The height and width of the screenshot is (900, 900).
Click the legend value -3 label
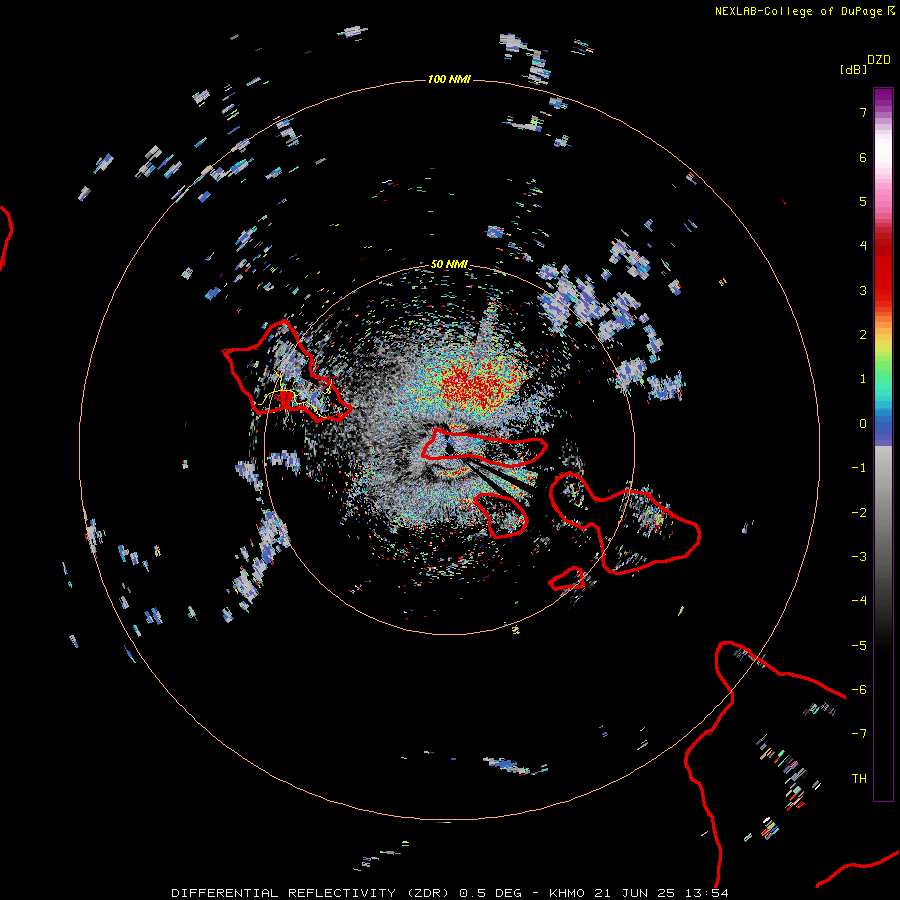click(859, 557)
